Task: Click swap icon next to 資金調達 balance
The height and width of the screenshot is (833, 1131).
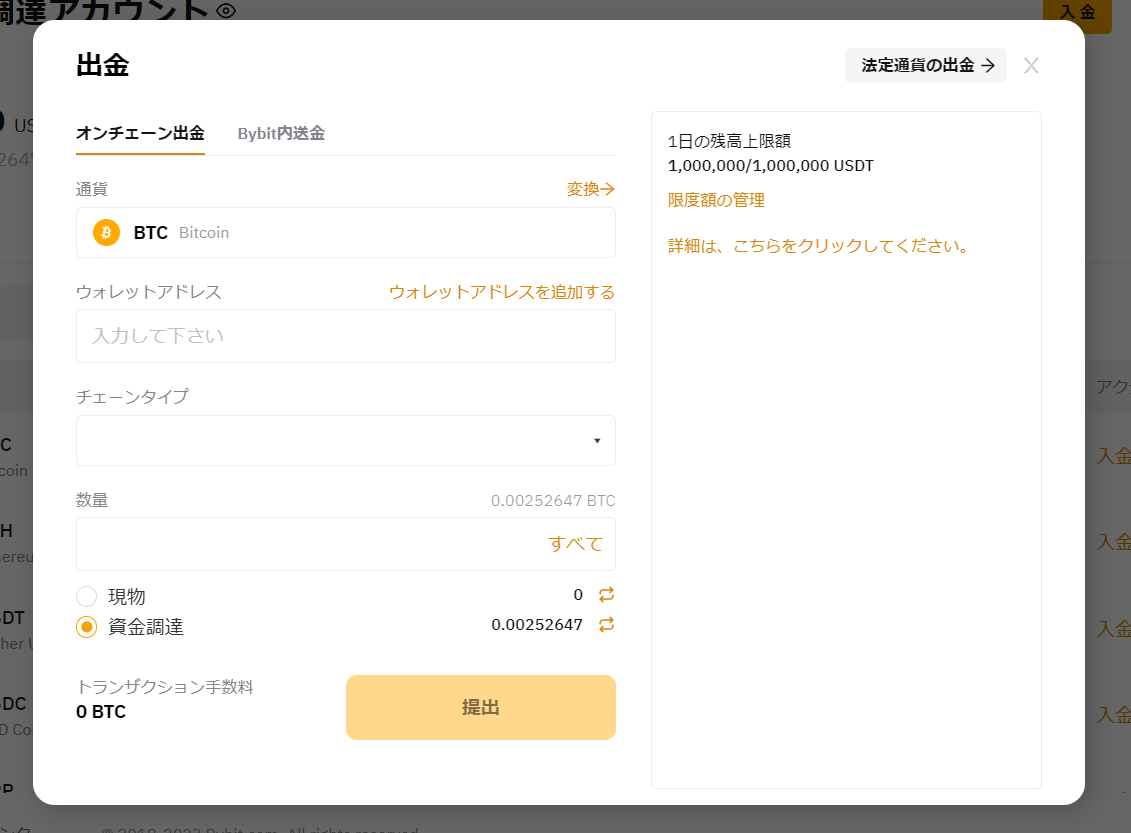Action: click(x=606, y=625)
